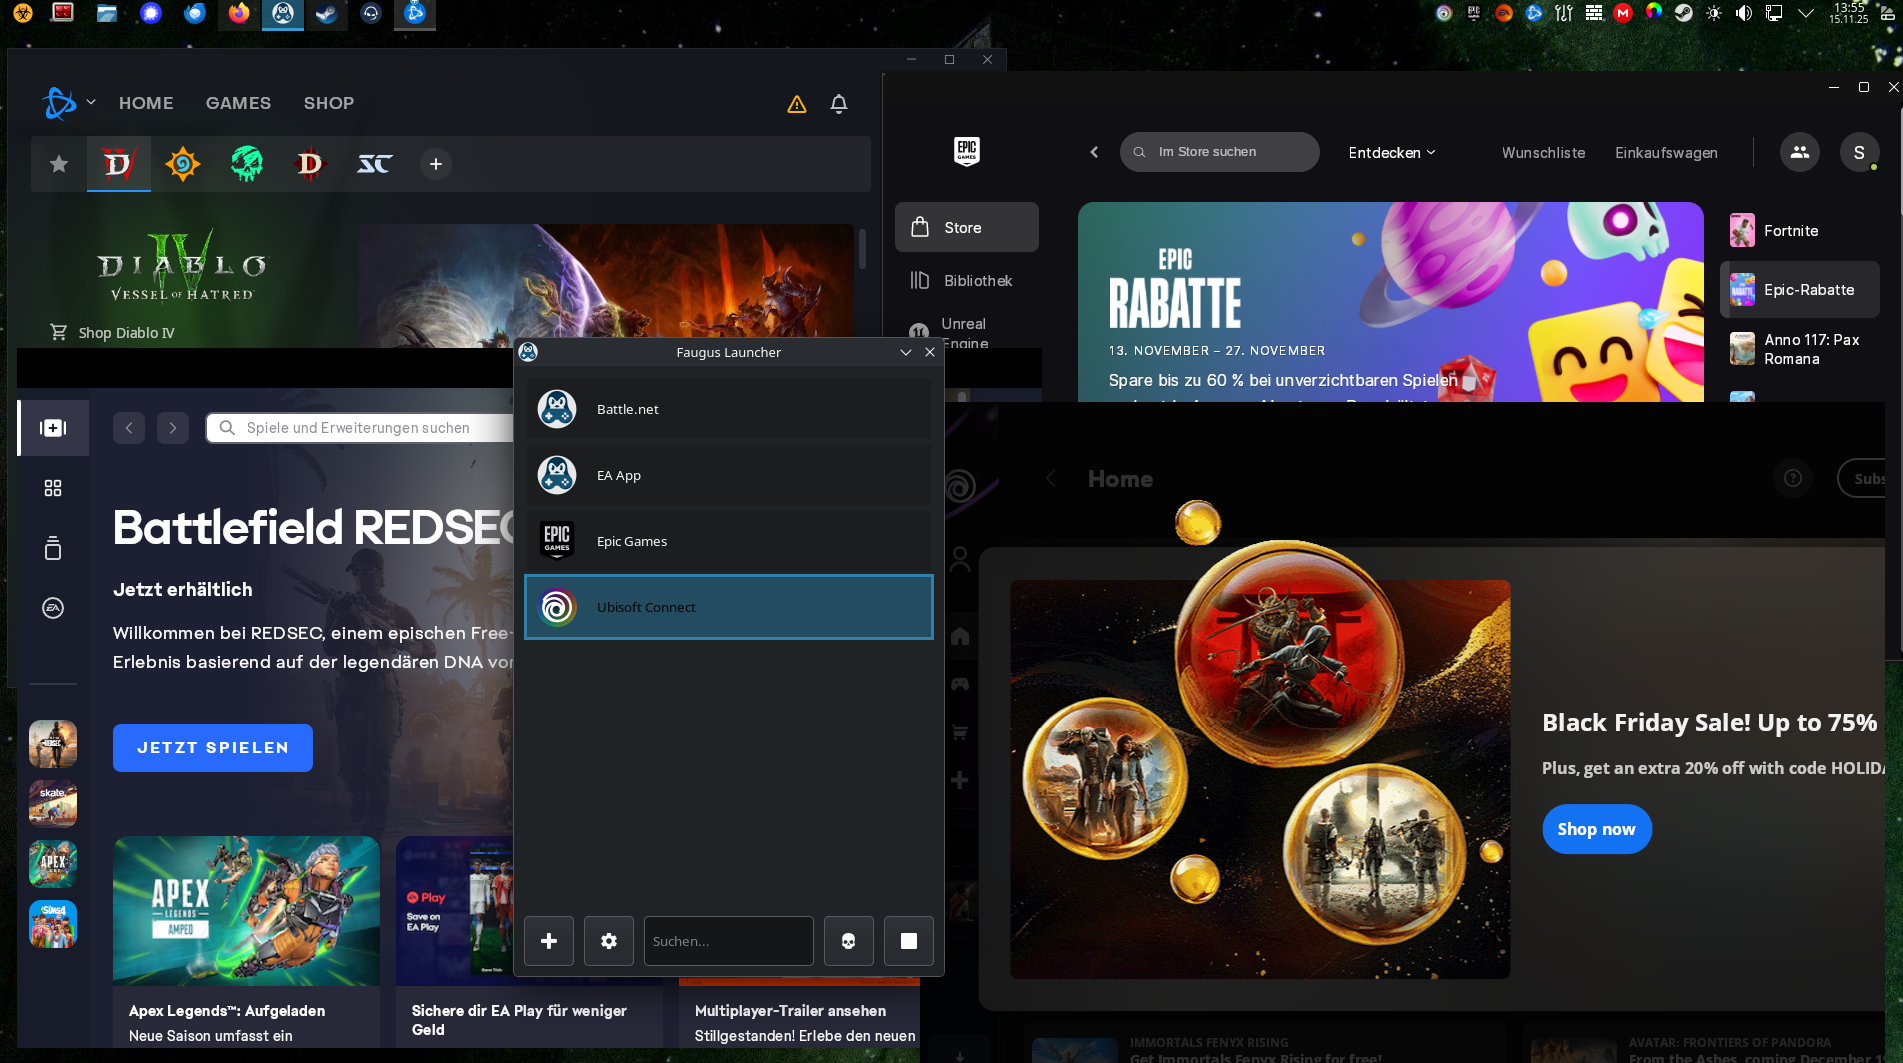This screenshot has height=1063, width=1903.
Task: Open Einkaufswagen in Epic Games
Action: pos(1666,153)
